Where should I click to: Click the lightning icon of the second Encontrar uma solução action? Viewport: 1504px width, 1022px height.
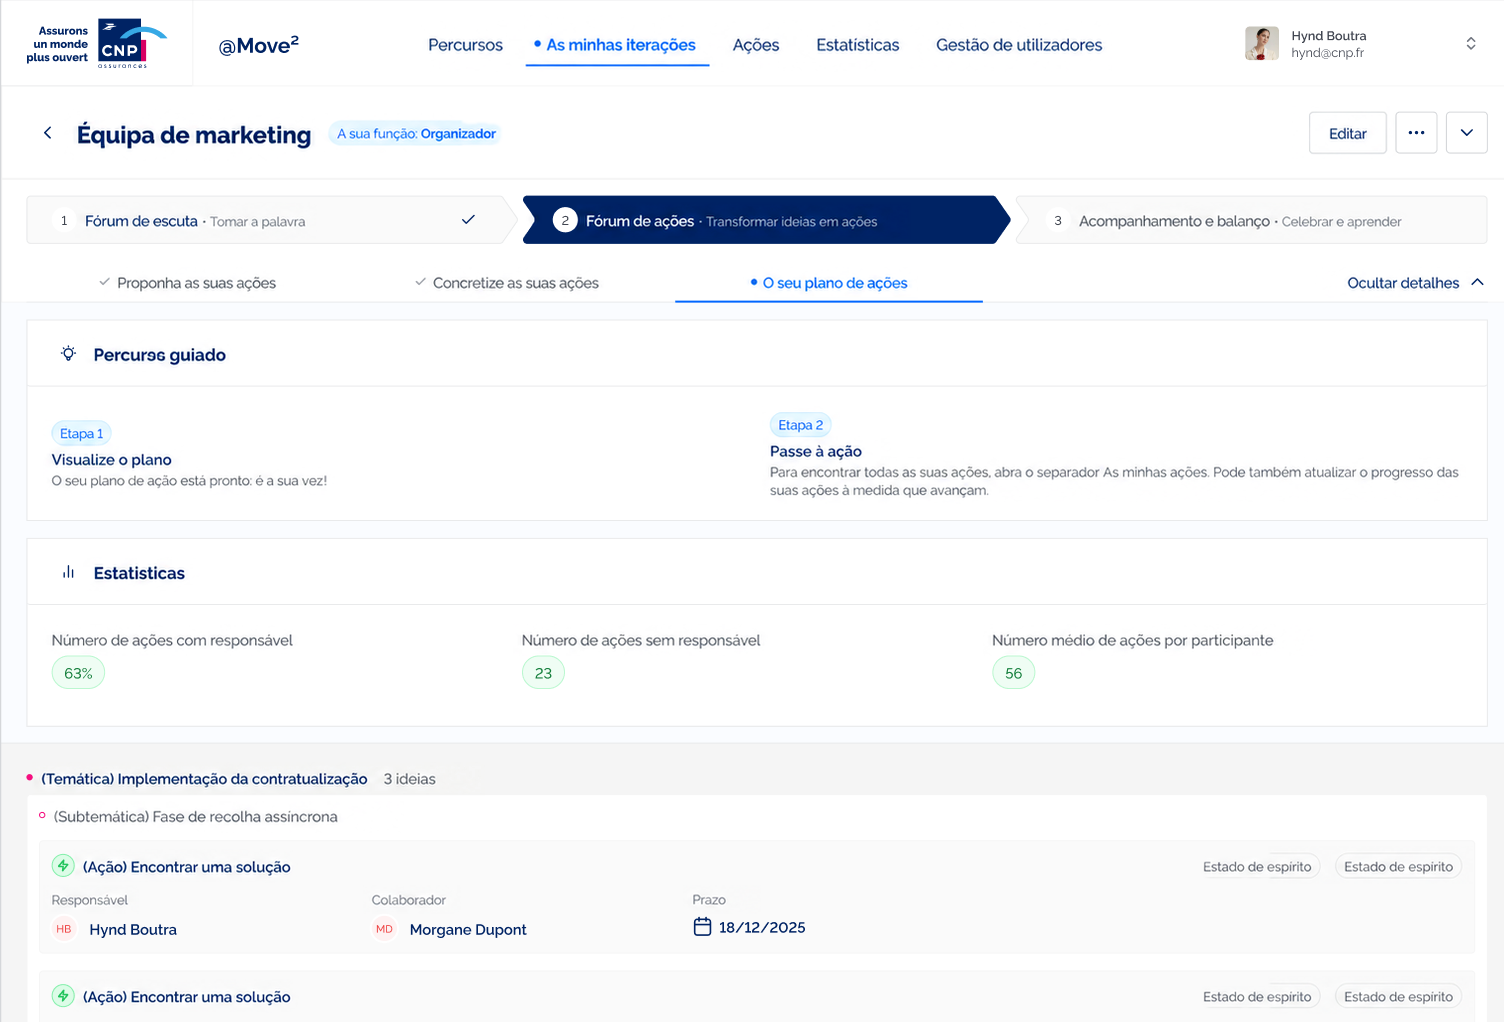[x=63, y=996]
